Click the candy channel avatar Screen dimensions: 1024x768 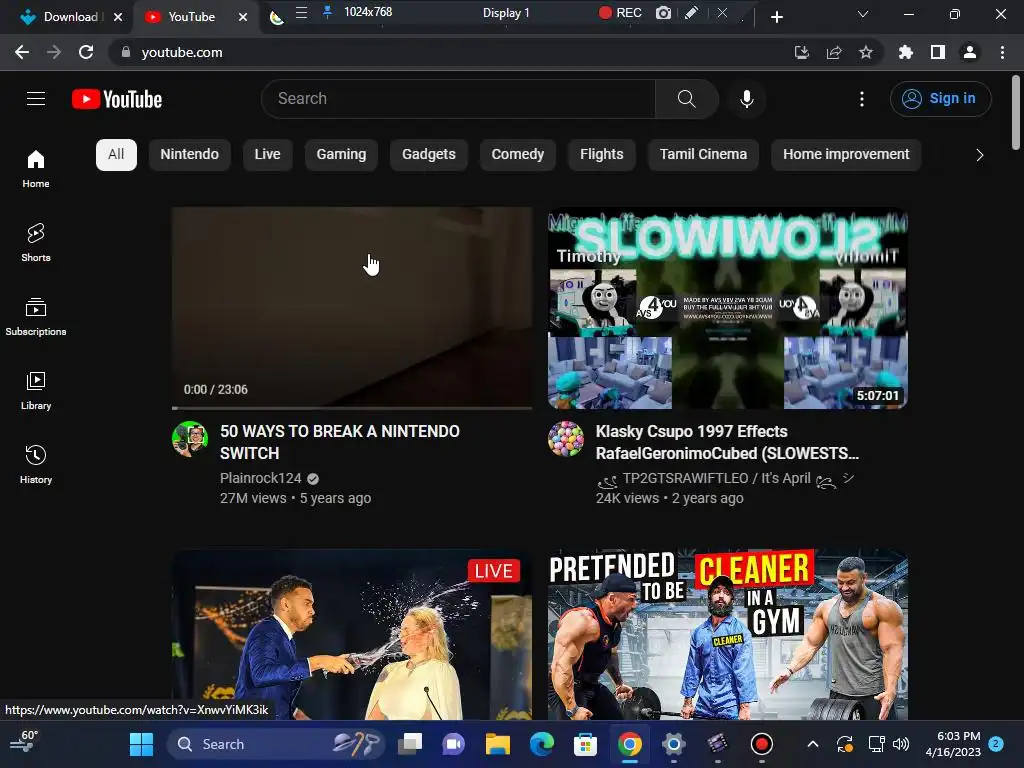click(x=566, y=439)
